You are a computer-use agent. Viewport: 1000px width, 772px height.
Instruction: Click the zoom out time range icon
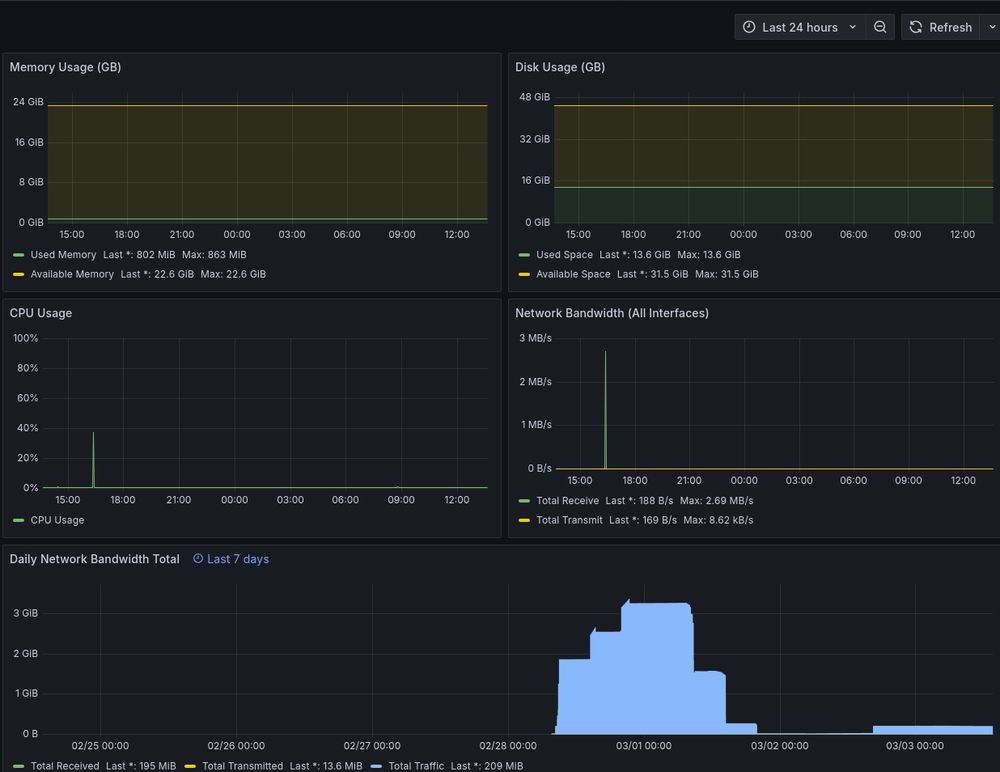coord(880,27)
